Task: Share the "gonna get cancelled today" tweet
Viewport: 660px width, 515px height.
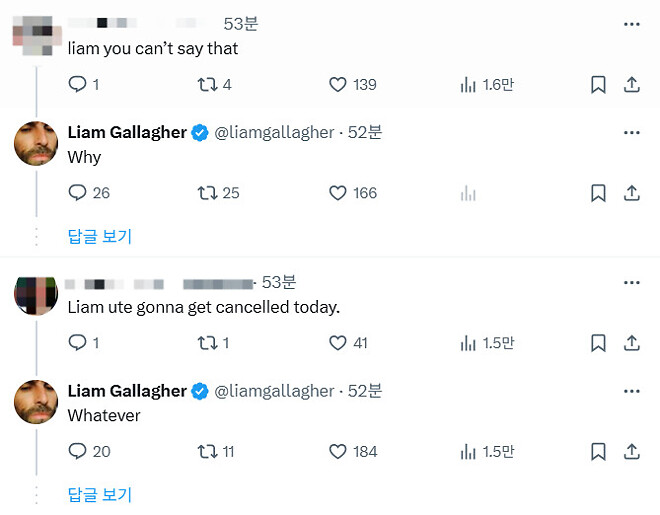Action: point(631,343)
